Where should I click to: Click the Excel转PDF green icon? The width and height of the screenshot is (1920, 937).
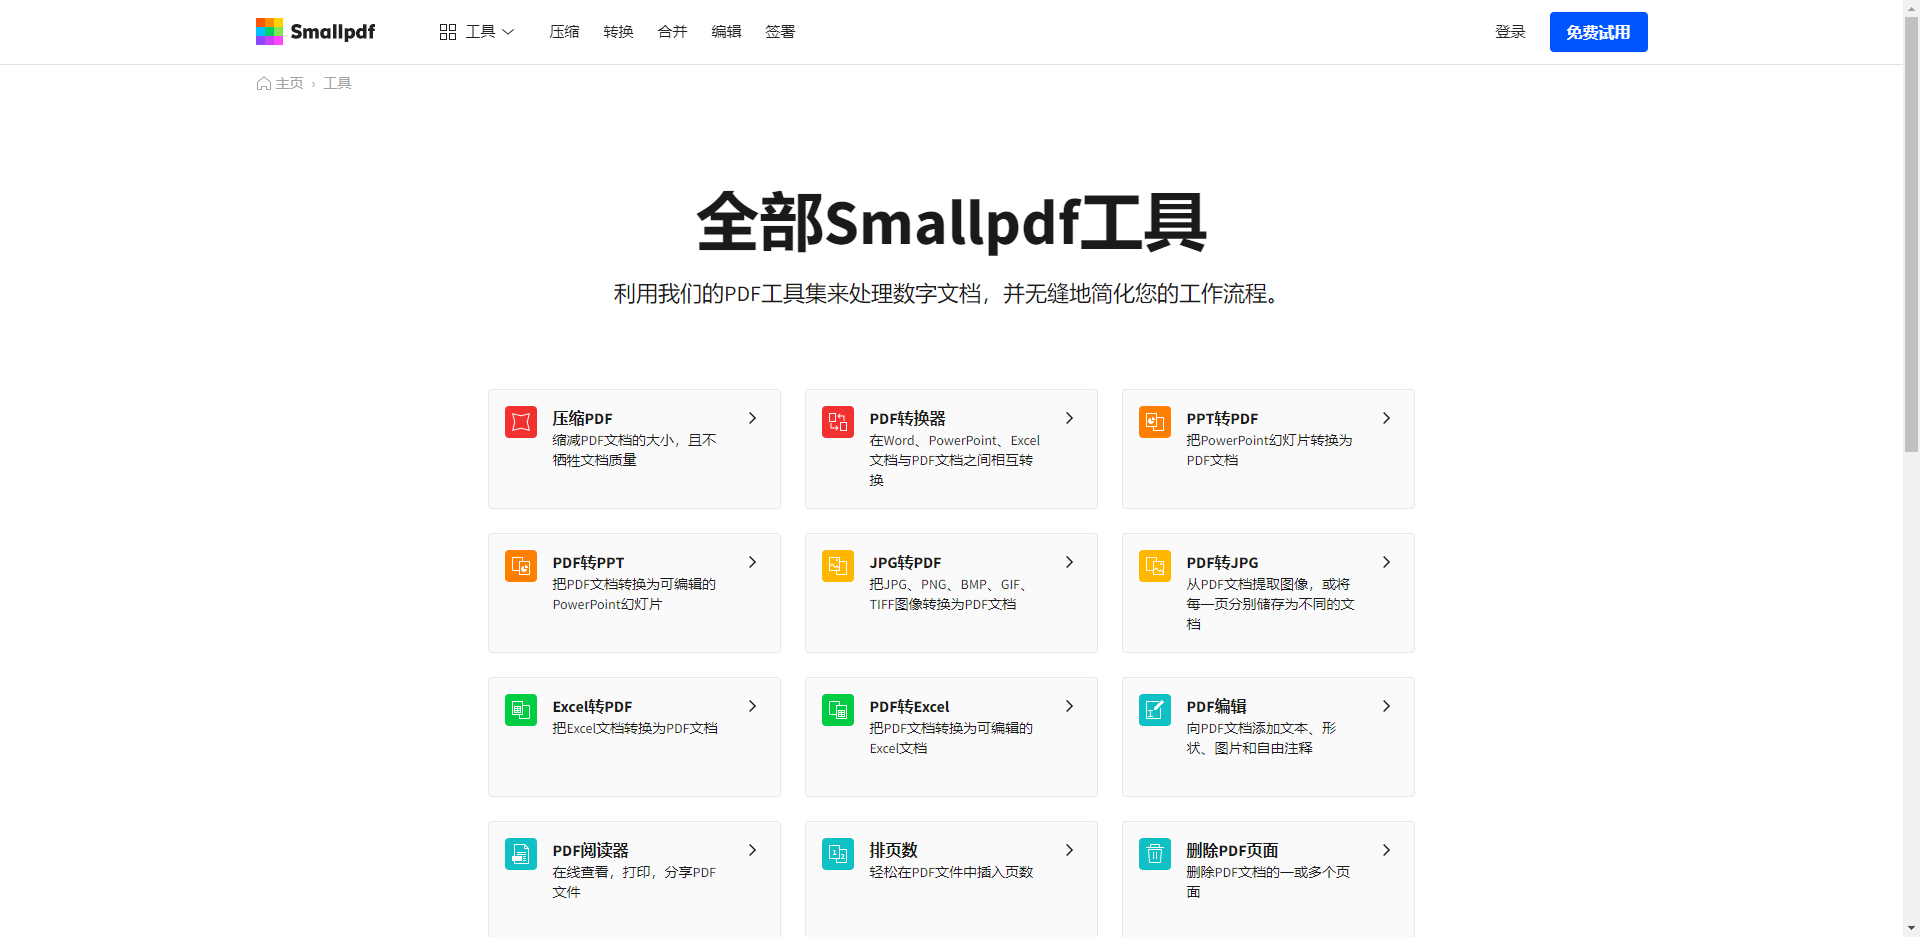coord(520,710)
